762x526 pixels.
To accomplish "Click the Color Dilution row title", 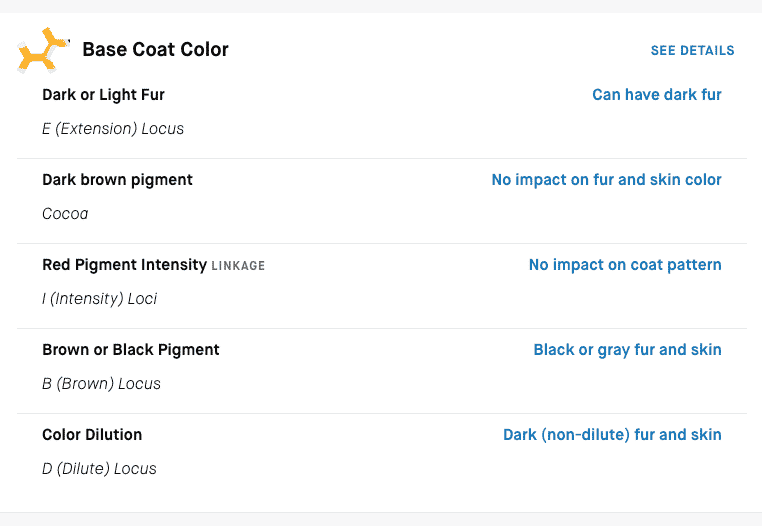I will point(92,435).
